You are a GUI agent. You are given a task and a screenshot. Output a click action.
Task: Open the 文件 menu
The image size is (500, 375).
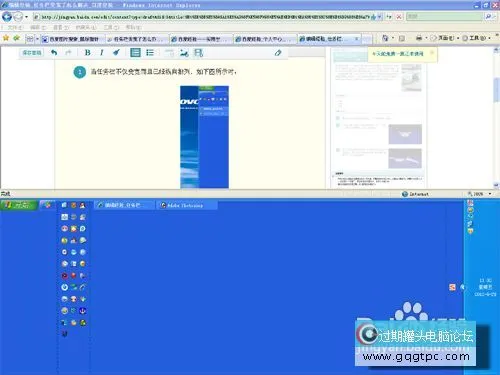coord(15,27)
